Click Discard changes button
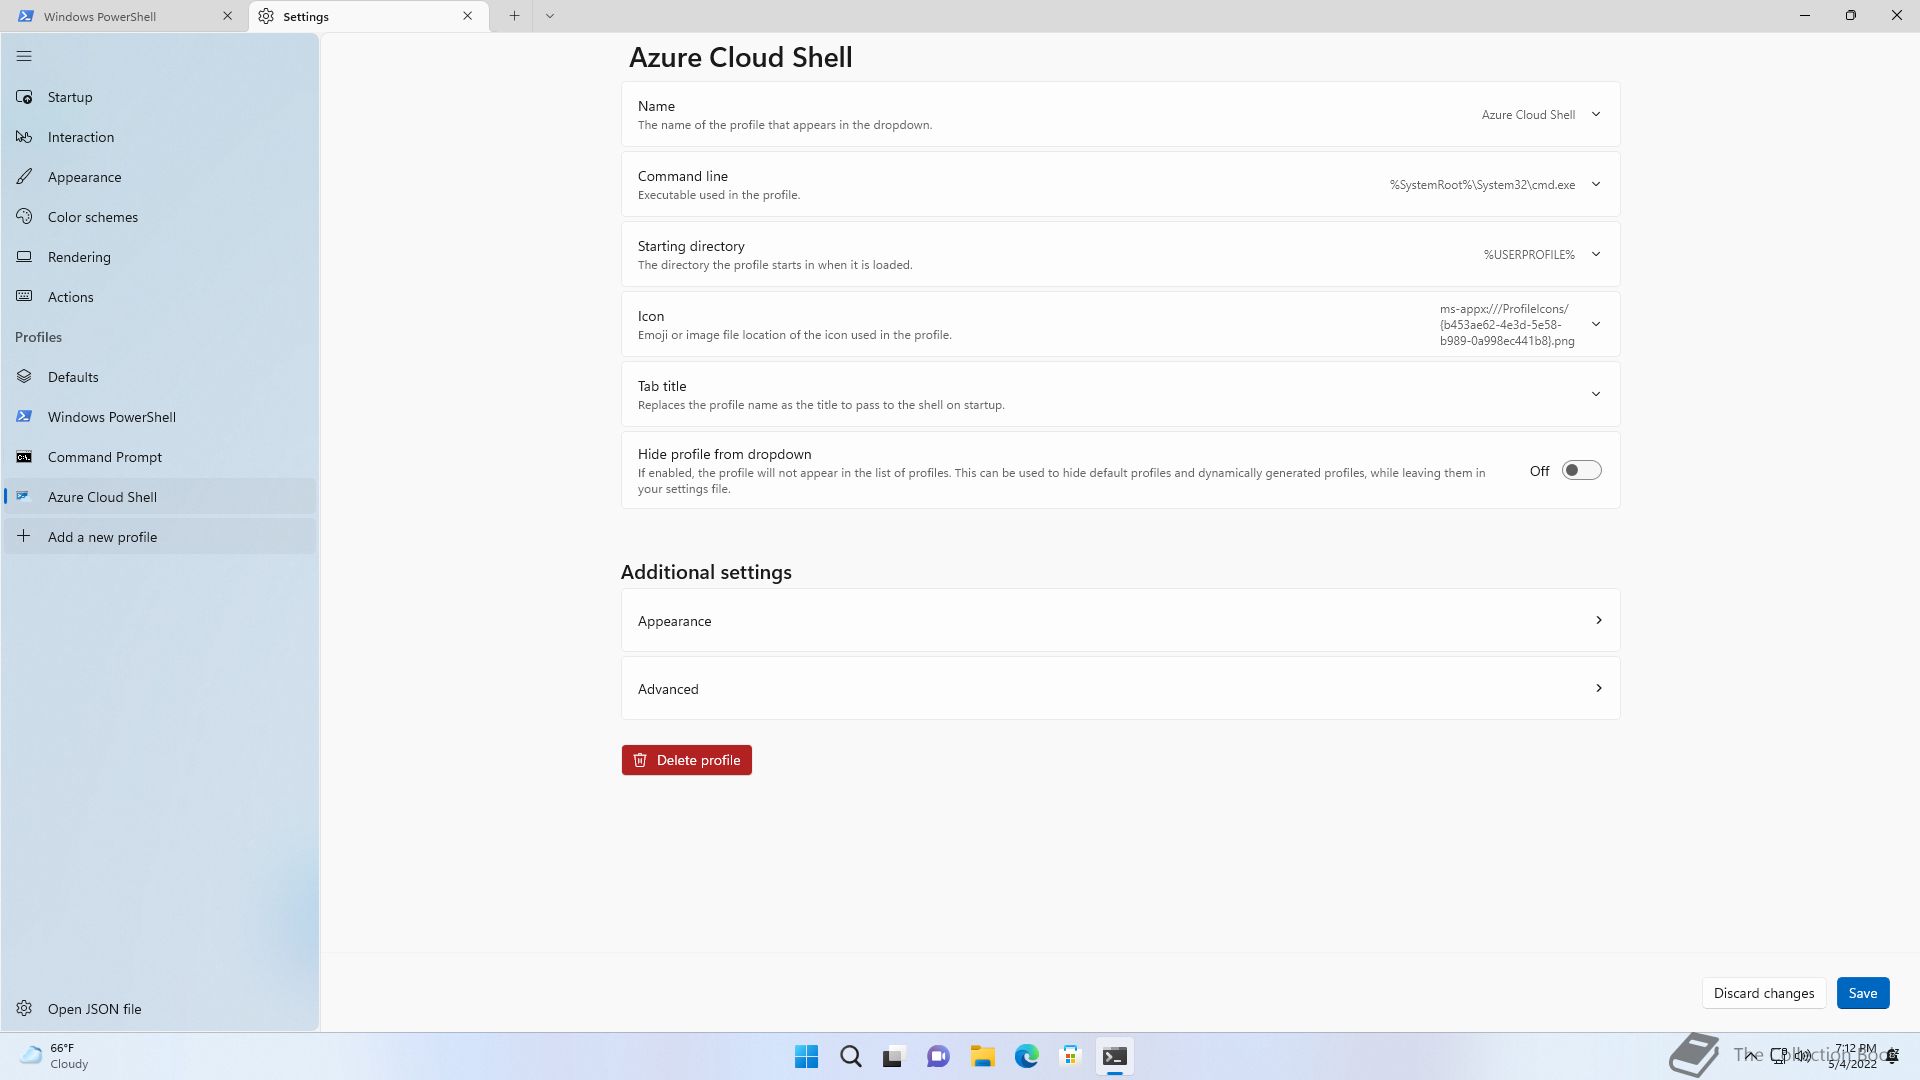This screenshot has height=1080, width=1920. 1763,994
